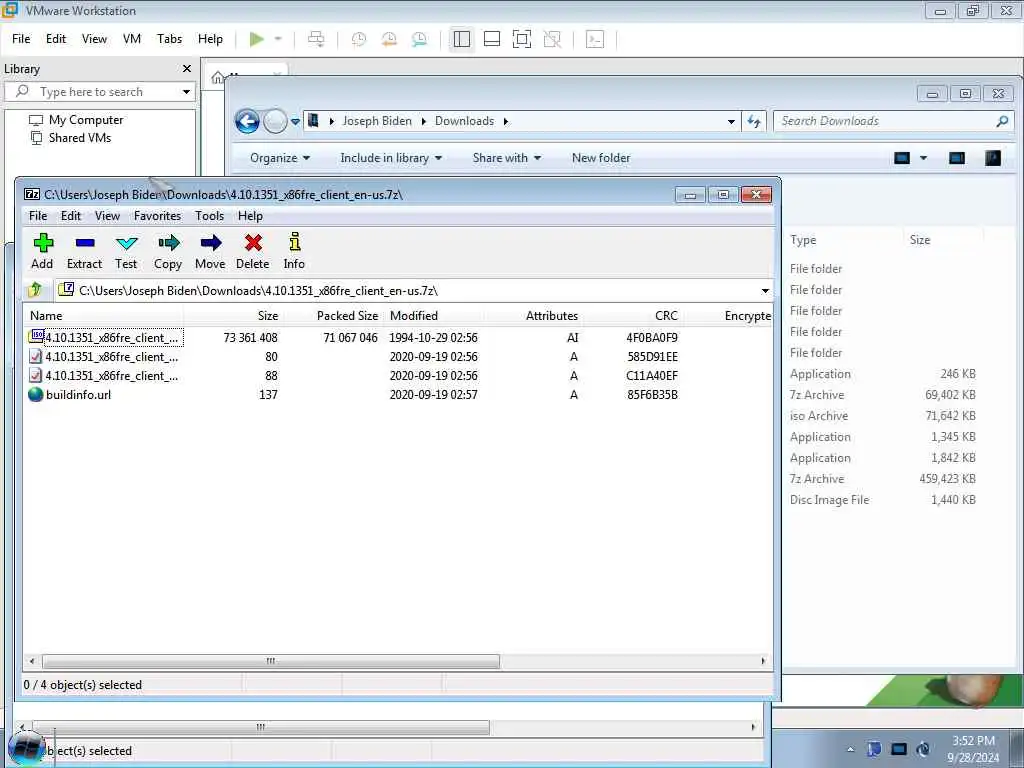The height and width of the screenshot is (768, 1024).
Task: Click the red Delete icon
Action: pyautogui.click(x=253, y=251)
